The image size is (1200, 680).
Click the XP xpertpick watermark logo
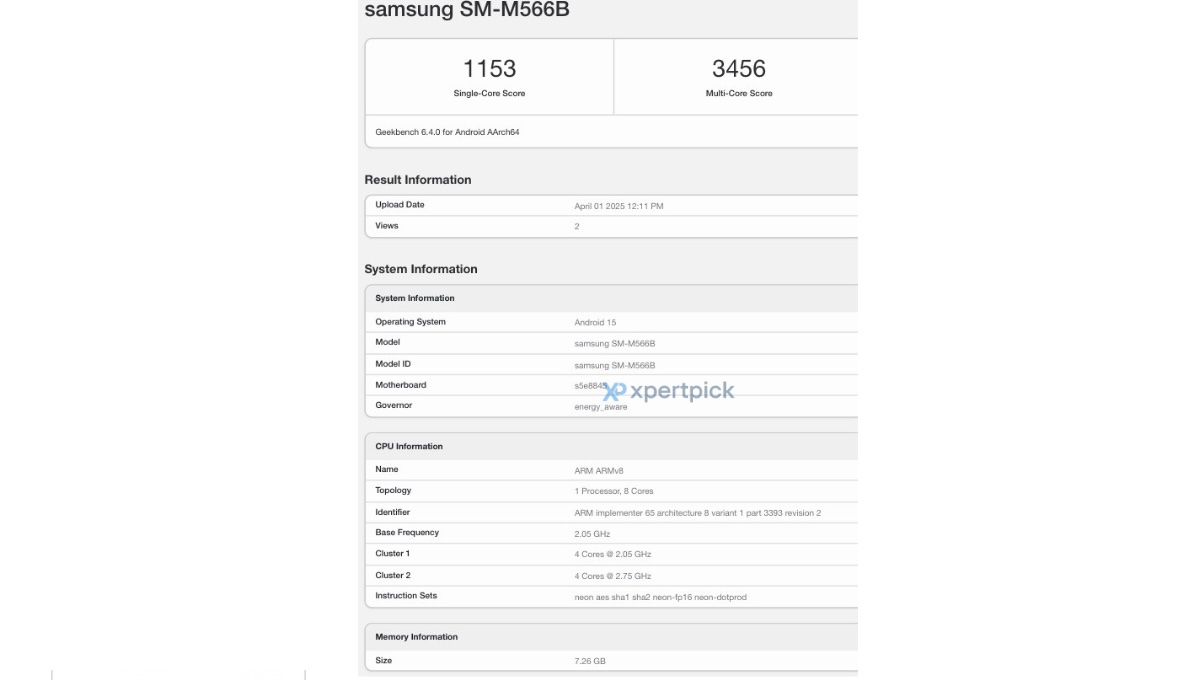click(x=669, y=391)
